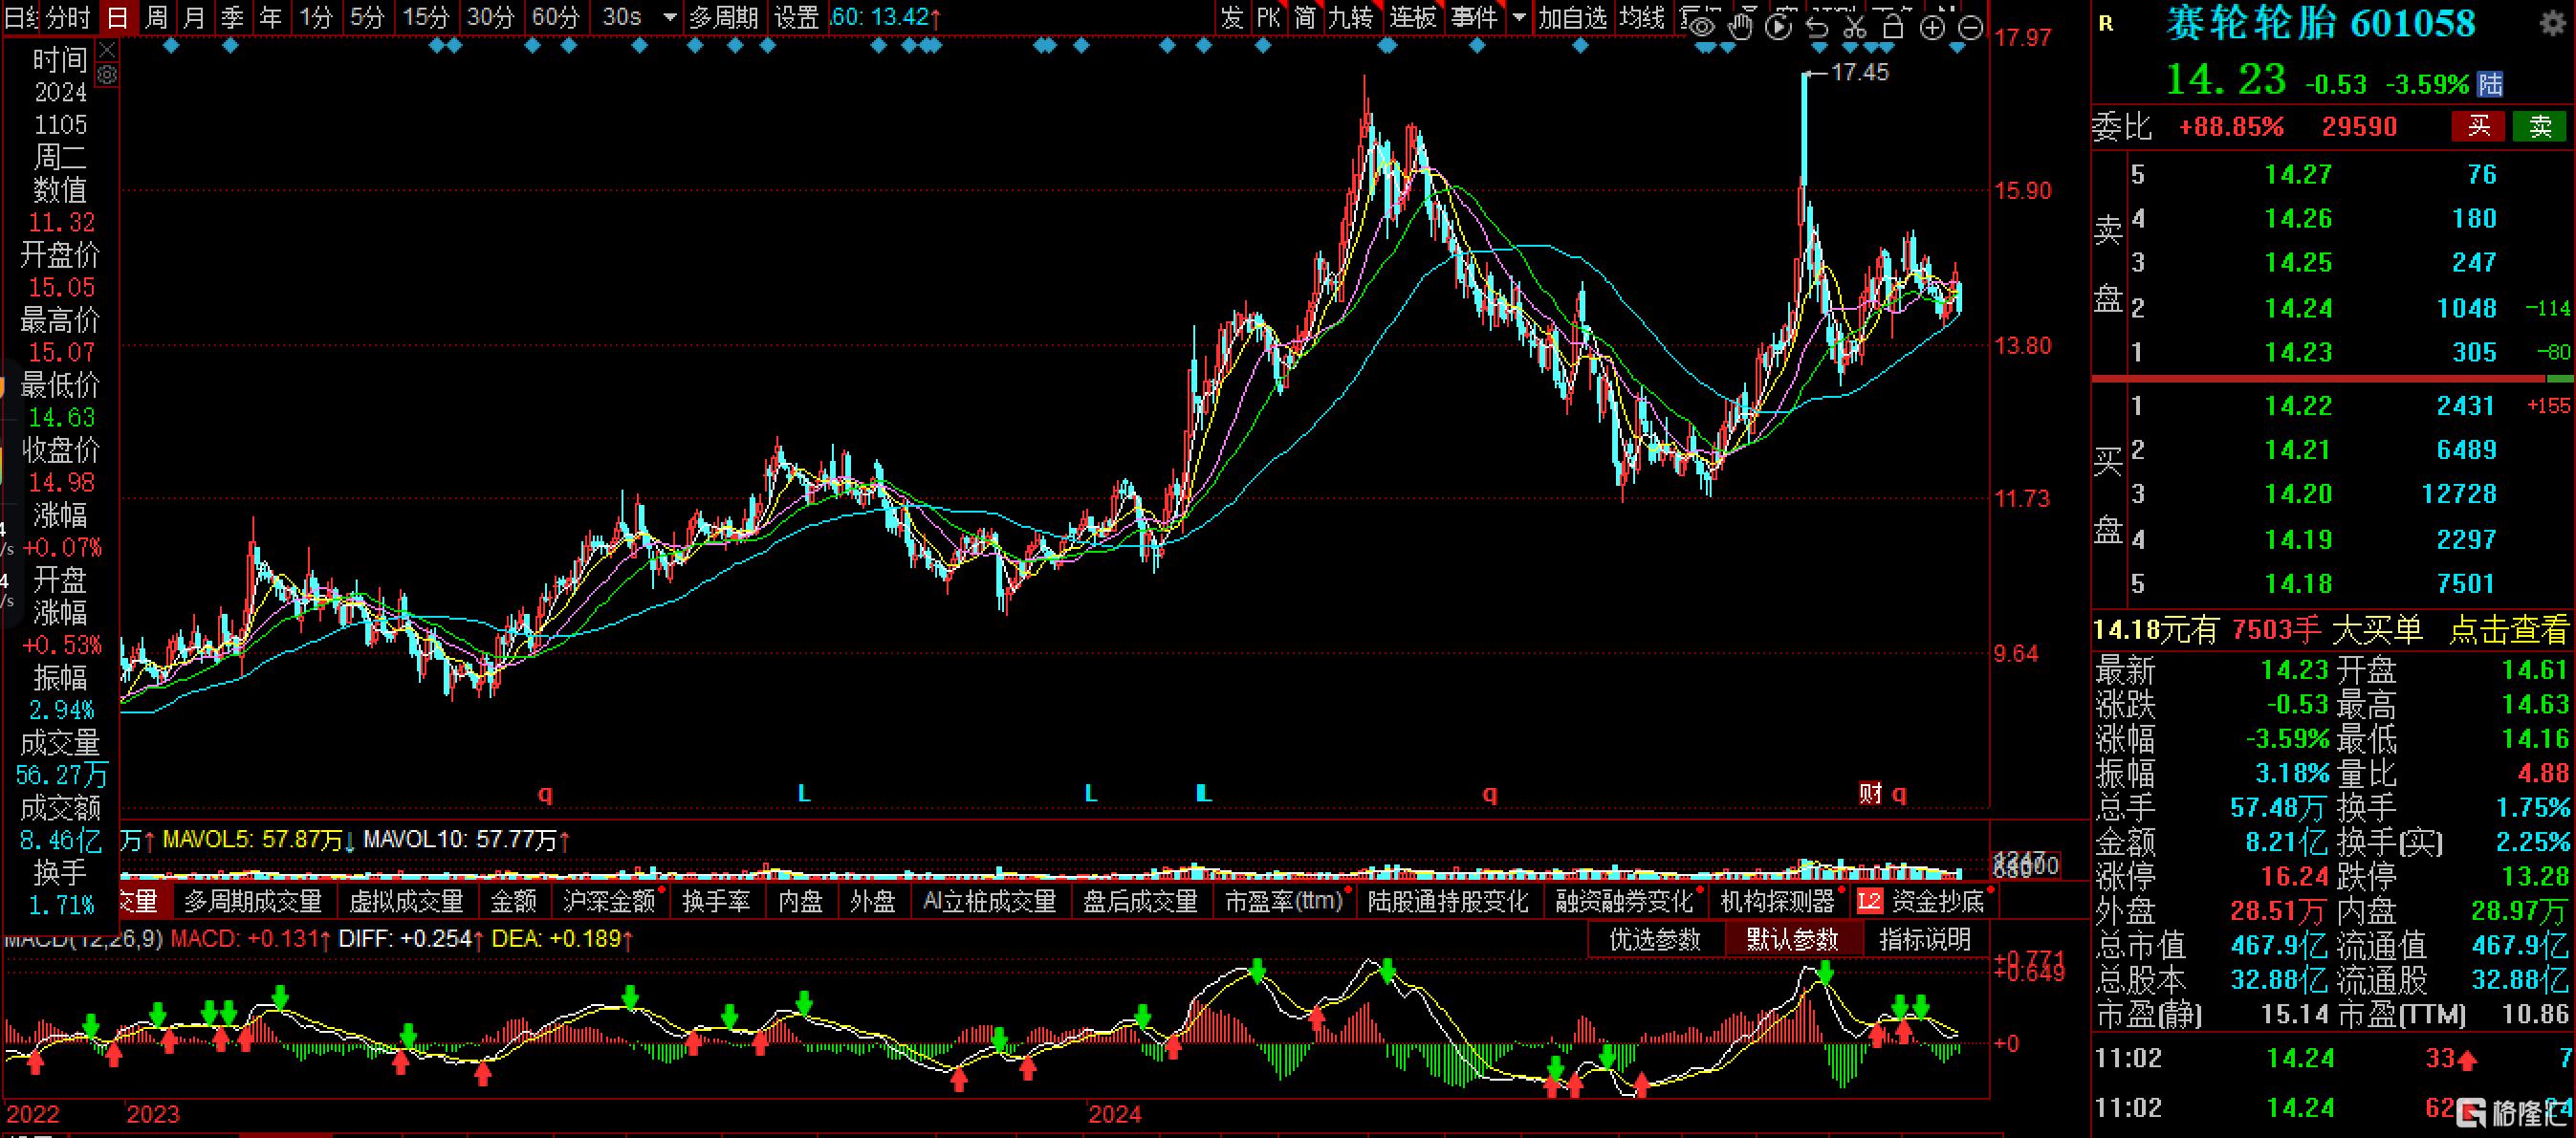Viewport: 2576px width, 1138px height.
Task: Click 优选参数 for MACD
Action: [1655, 940]
